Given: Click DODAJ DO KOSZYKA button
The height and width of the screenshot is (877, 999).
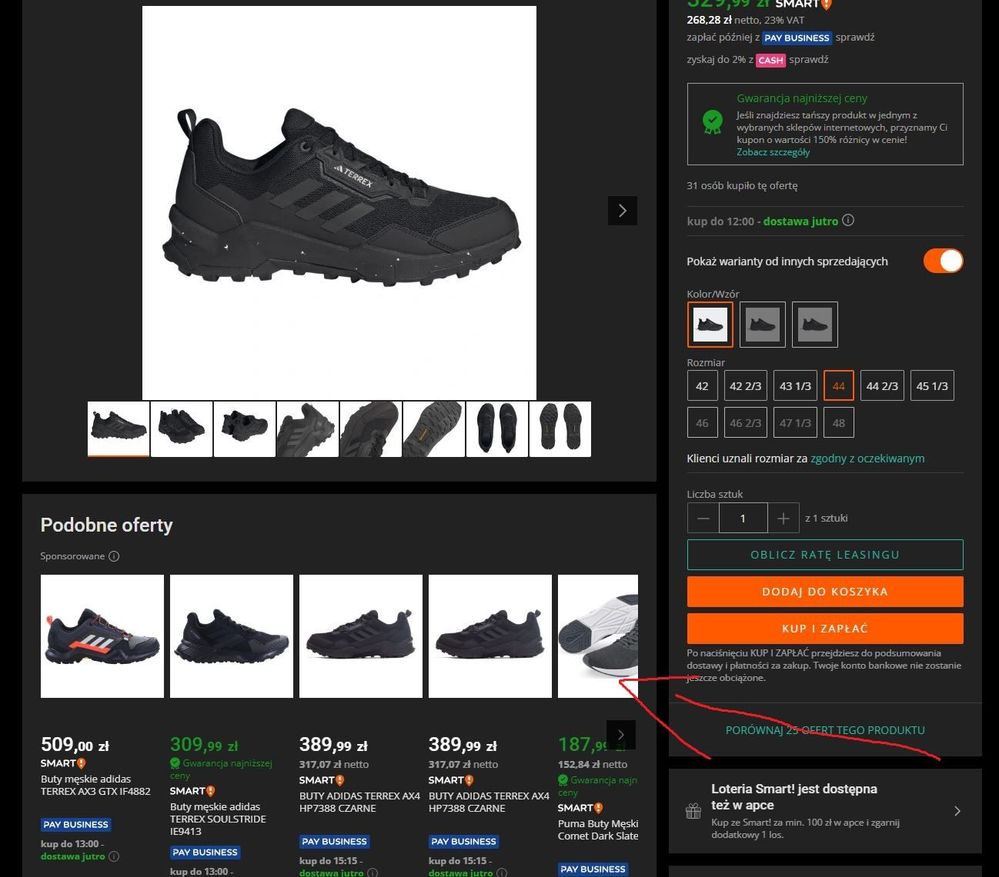Looking at the screenshot, I should pyautogui.click(x=825, y=592).
